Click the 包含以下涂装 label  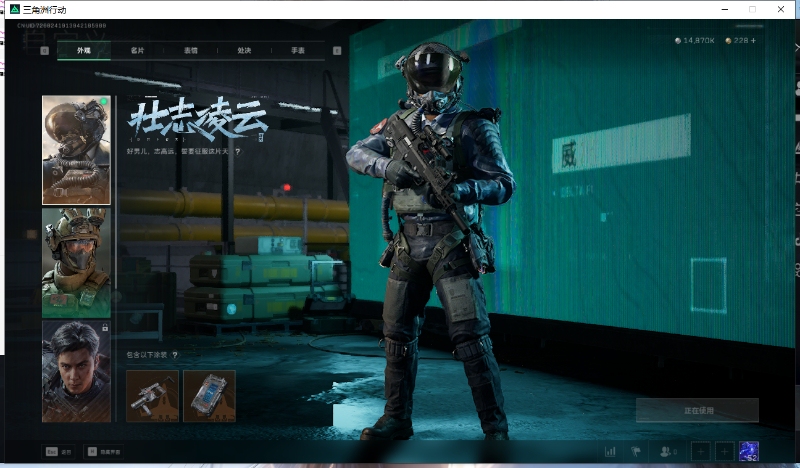click(147, 355)
